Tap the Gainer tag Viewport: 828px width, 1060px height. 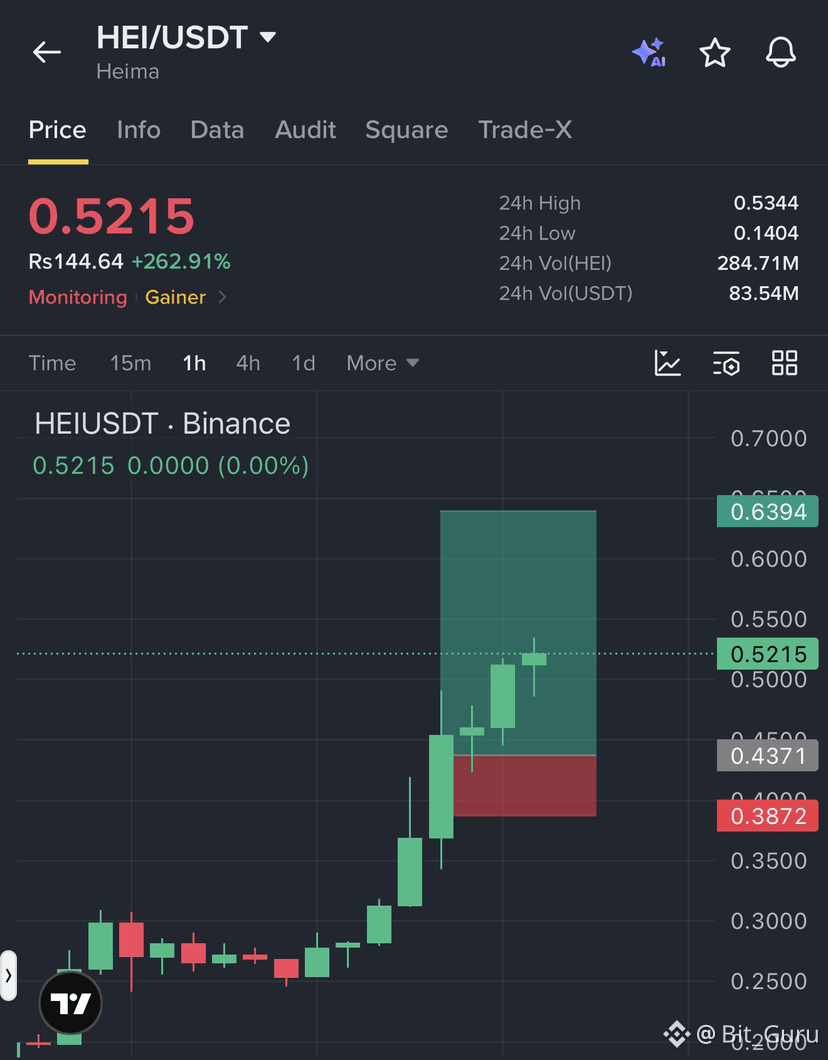(175, 297)
